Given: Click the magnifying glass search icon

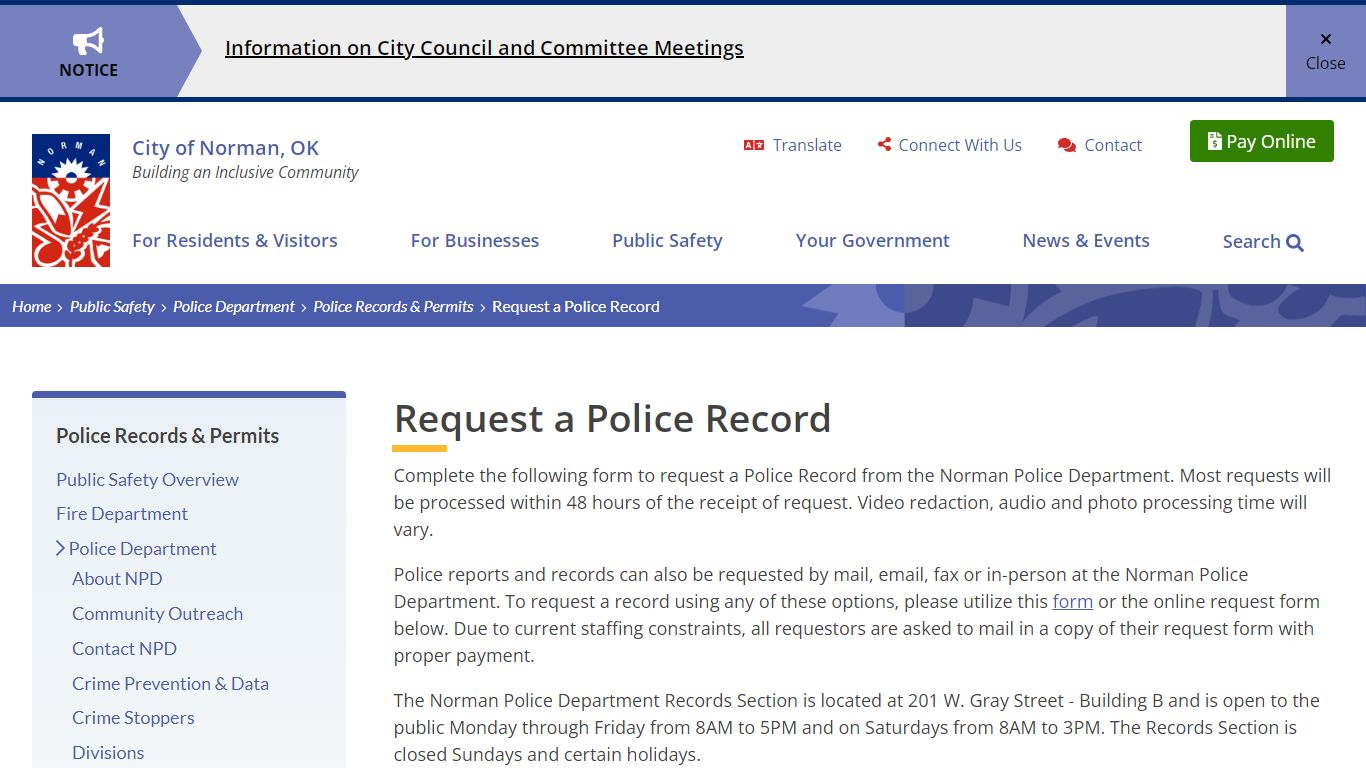Looking at the screenshot, I should (x=1295, y=242).
